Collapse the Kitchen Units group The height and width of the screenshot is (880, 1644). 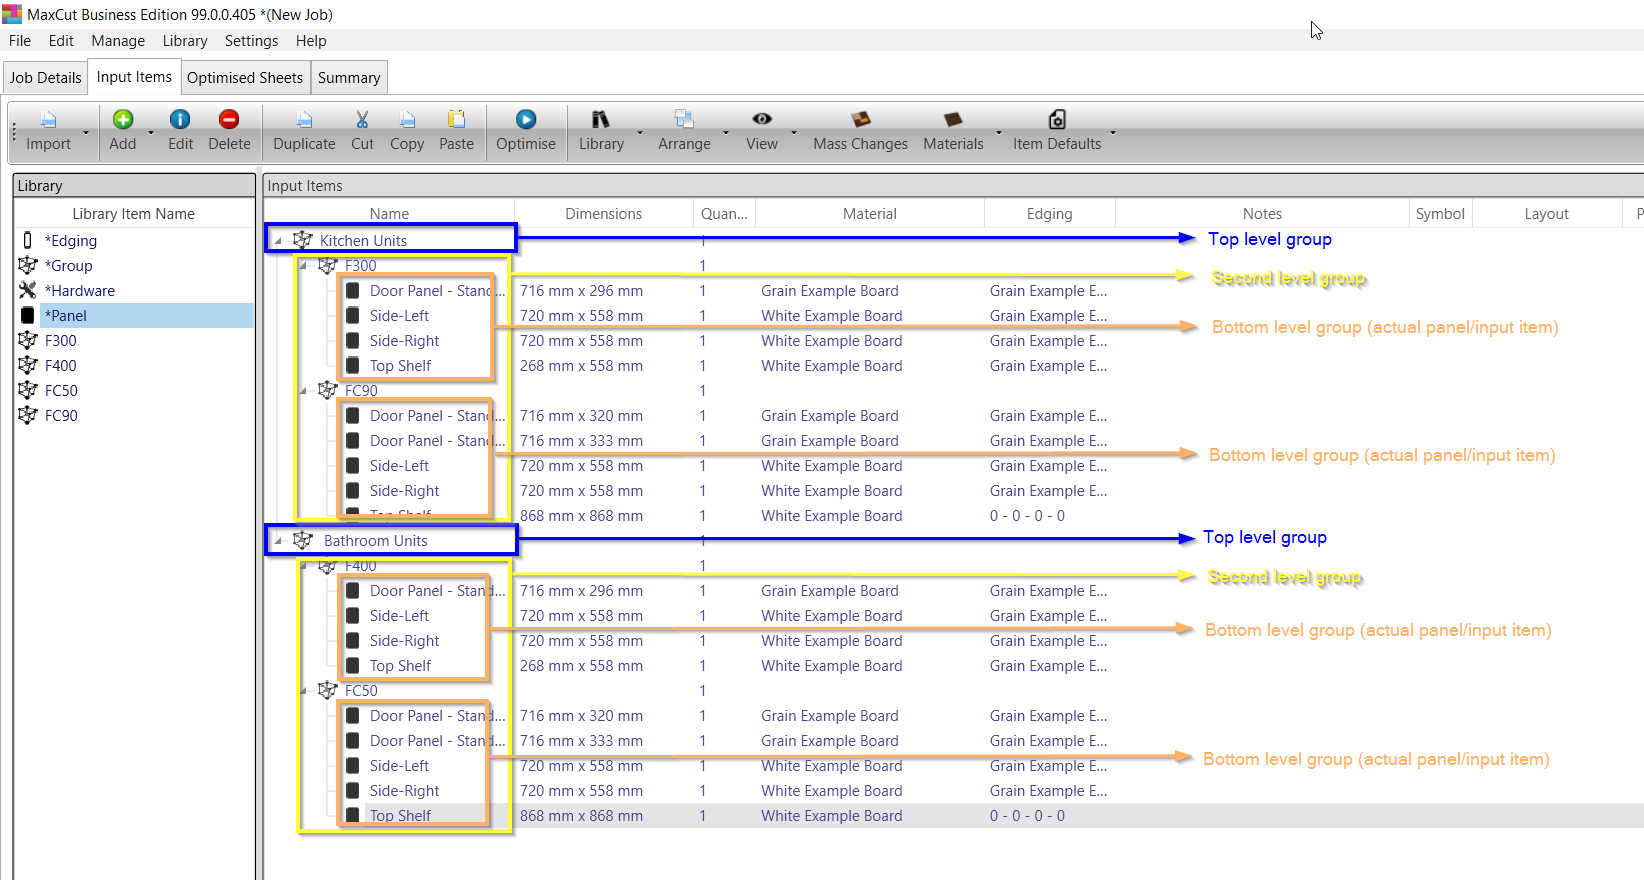point(279,241)
